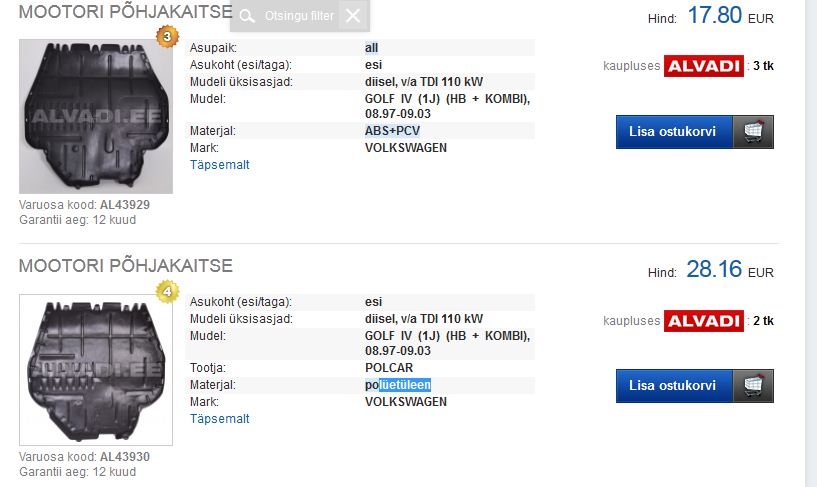817x487 pixels.
Task: Click the search magnifier icon in Otsingu filter
Action: pos(247,16)
